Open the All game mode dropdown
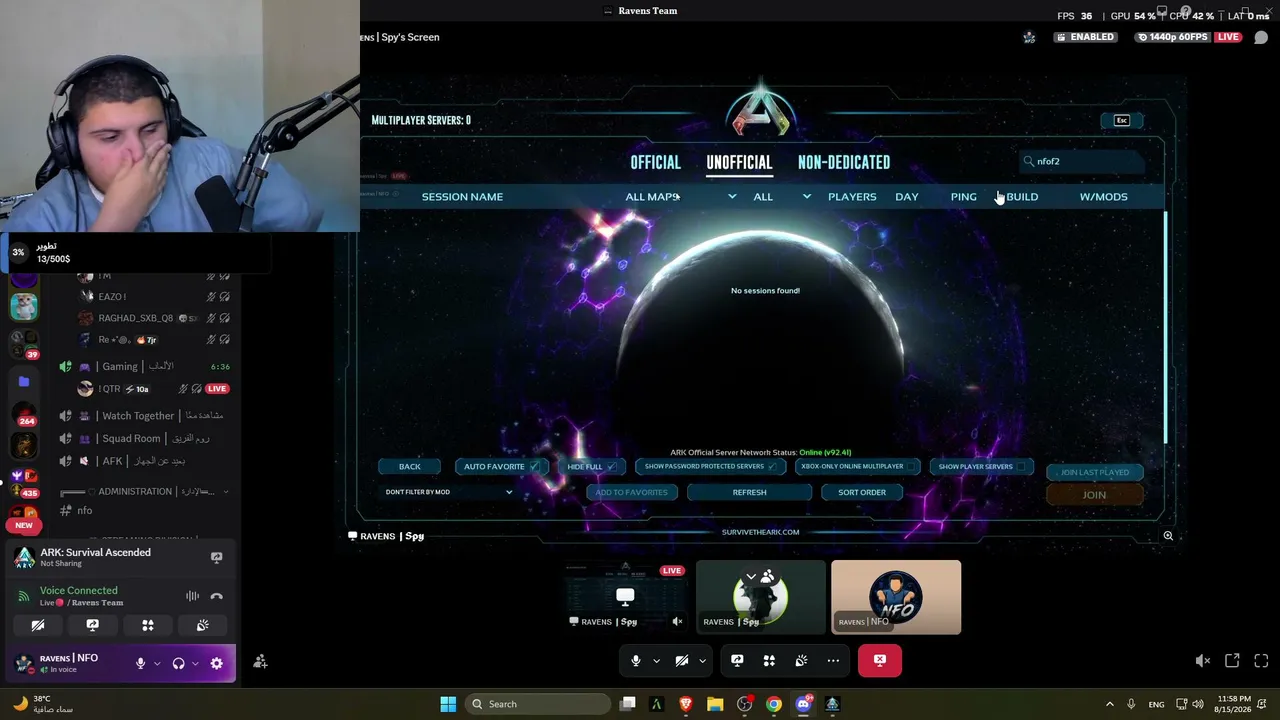Viewport: 1280px width, 720px height. [x=782, y=197]
